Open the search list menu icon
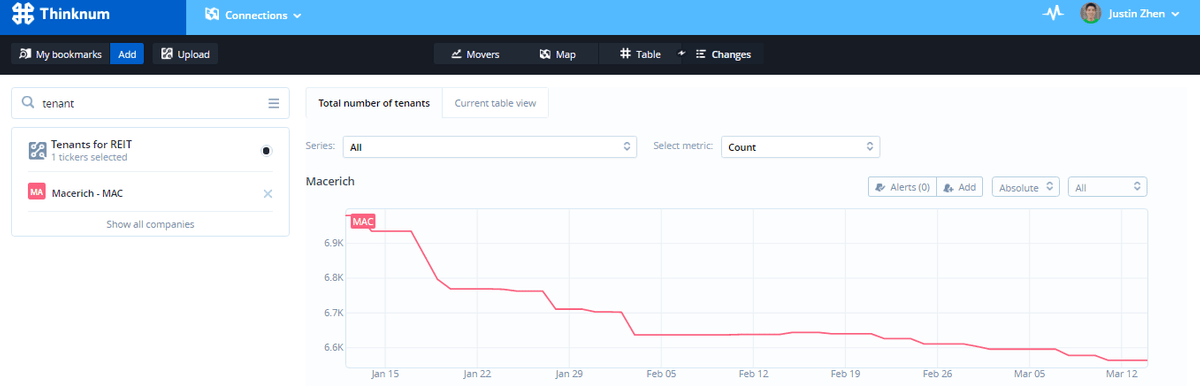The height and width of the screenshot is (386, 1200). (x=273, y=103)
